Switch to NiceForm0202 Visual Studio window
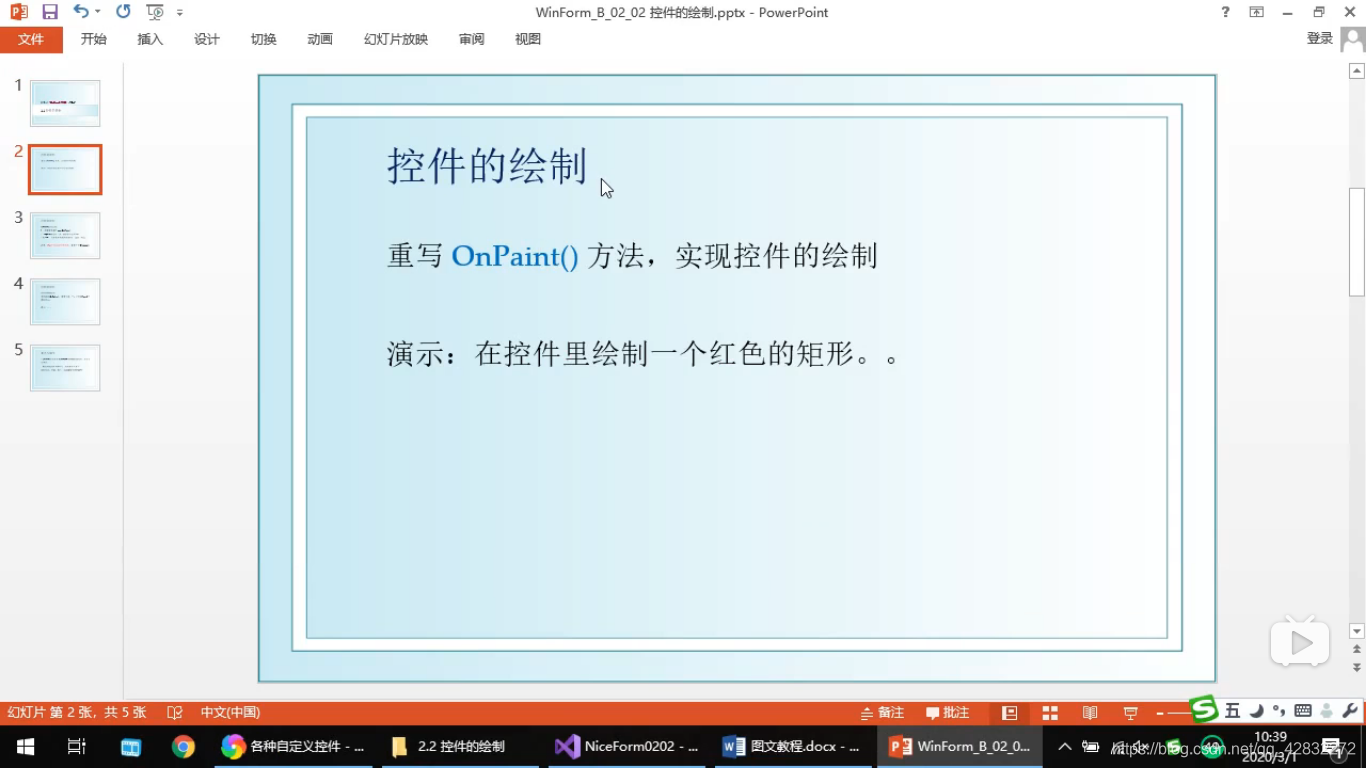This screenshot has height=768, width=1366. [x=628, y=747]
